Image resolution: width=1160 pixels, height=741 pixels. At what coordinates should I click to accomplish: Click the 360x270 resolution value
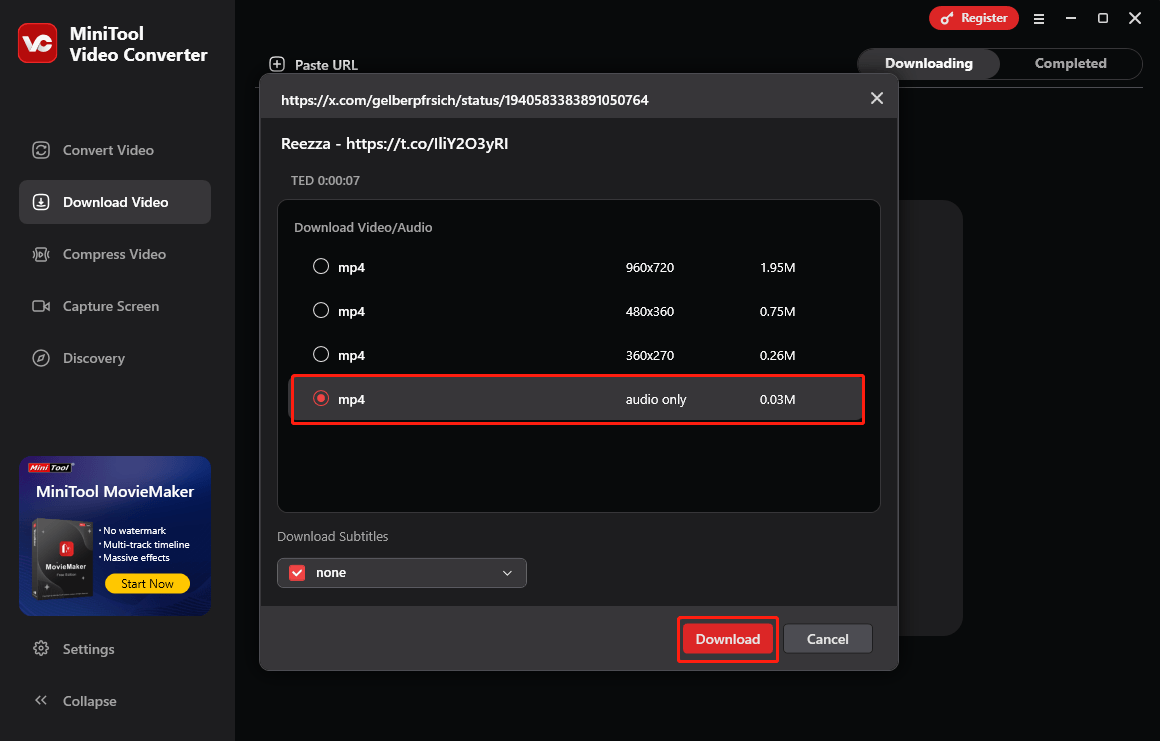tap(650, 356)
